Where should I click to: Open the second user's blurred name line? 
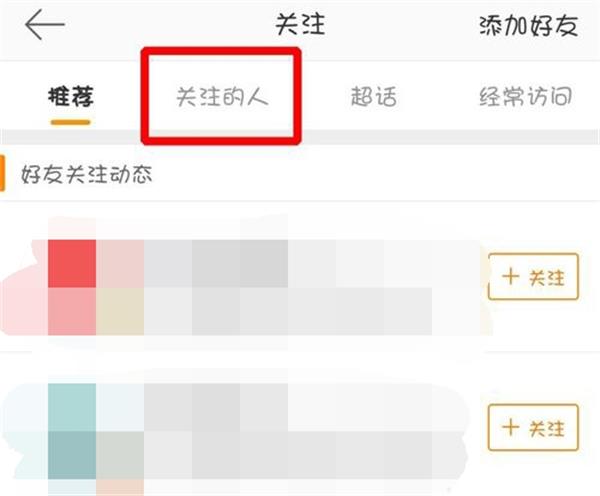(216, 408)
